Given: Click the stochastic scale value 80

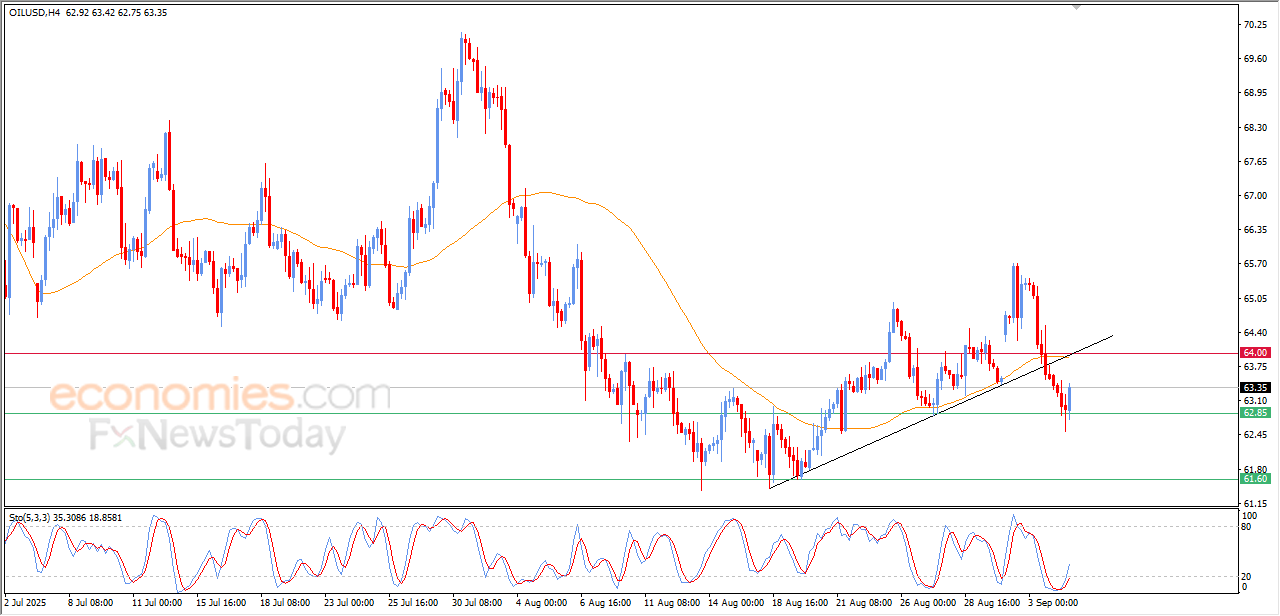Looking at the screenshot, I should pyautogui.click(x=1248, y=526).
